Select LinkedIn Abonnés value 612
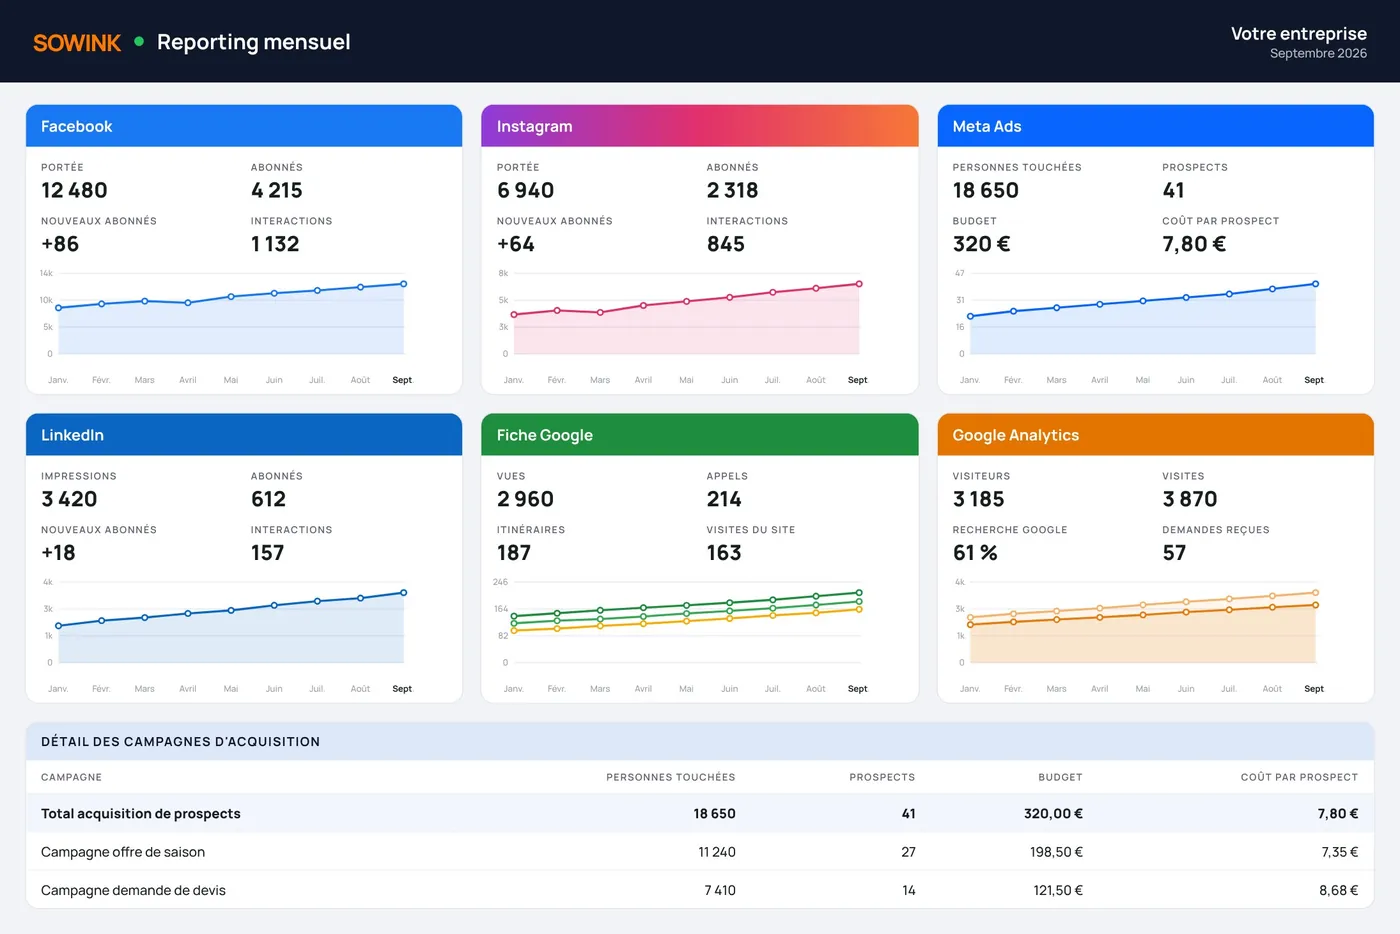 click(268, 499)
